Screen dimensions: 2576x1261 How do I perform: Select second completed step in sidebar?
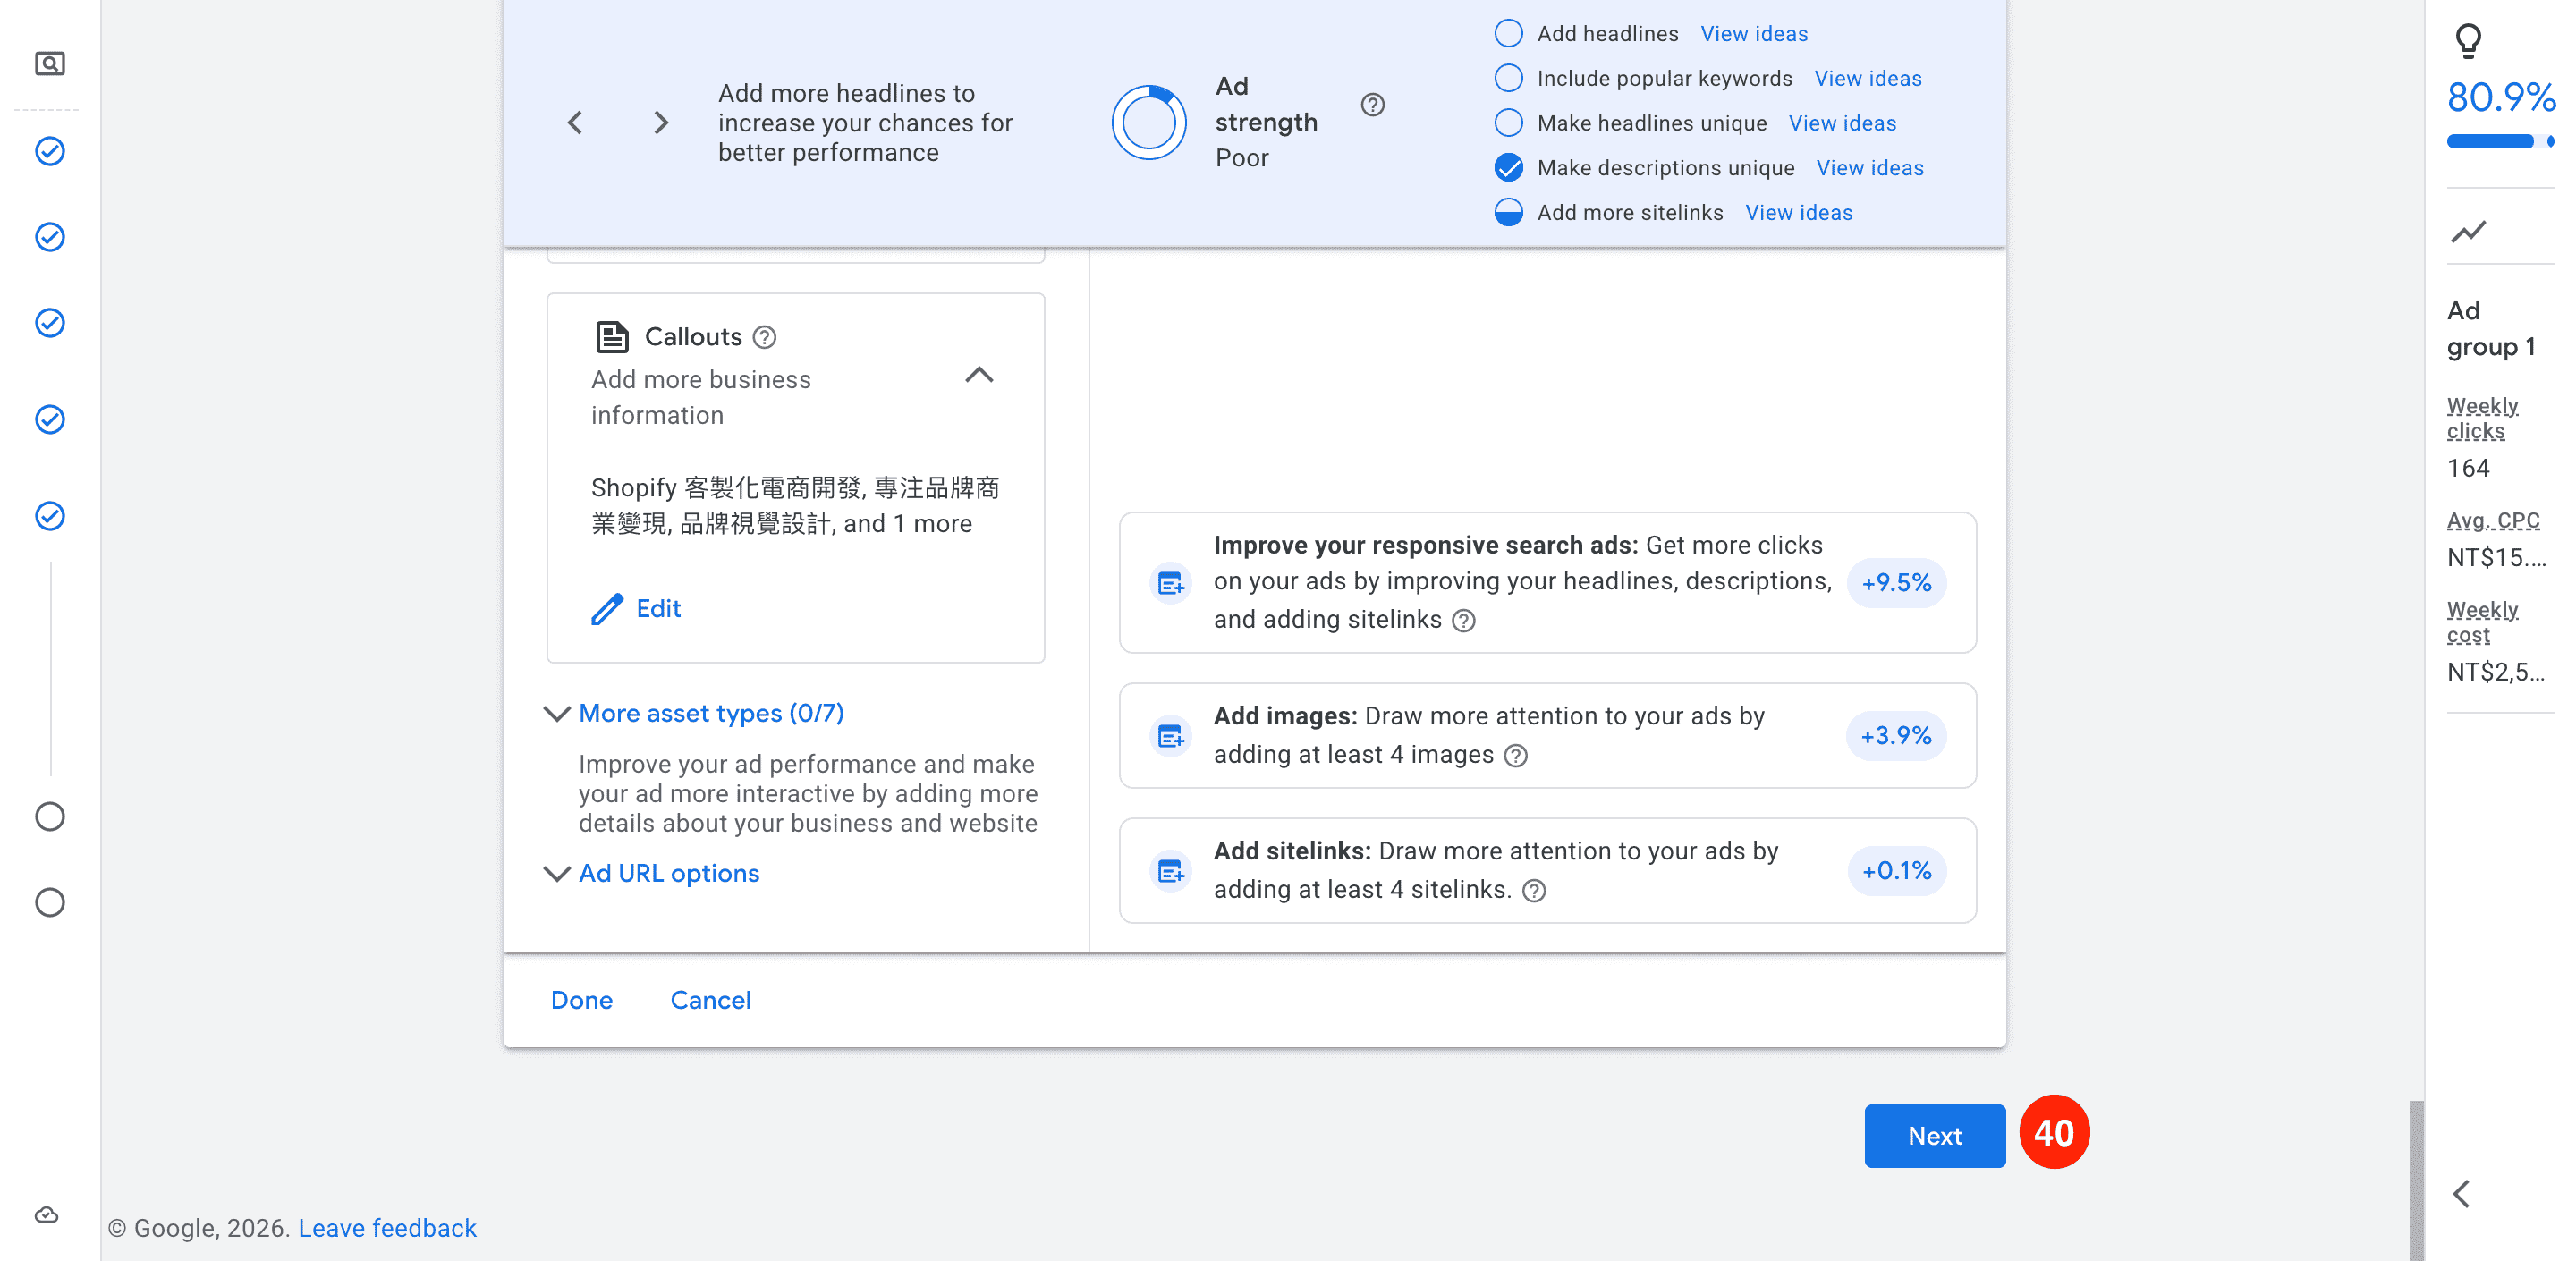[x=50, y=237]
